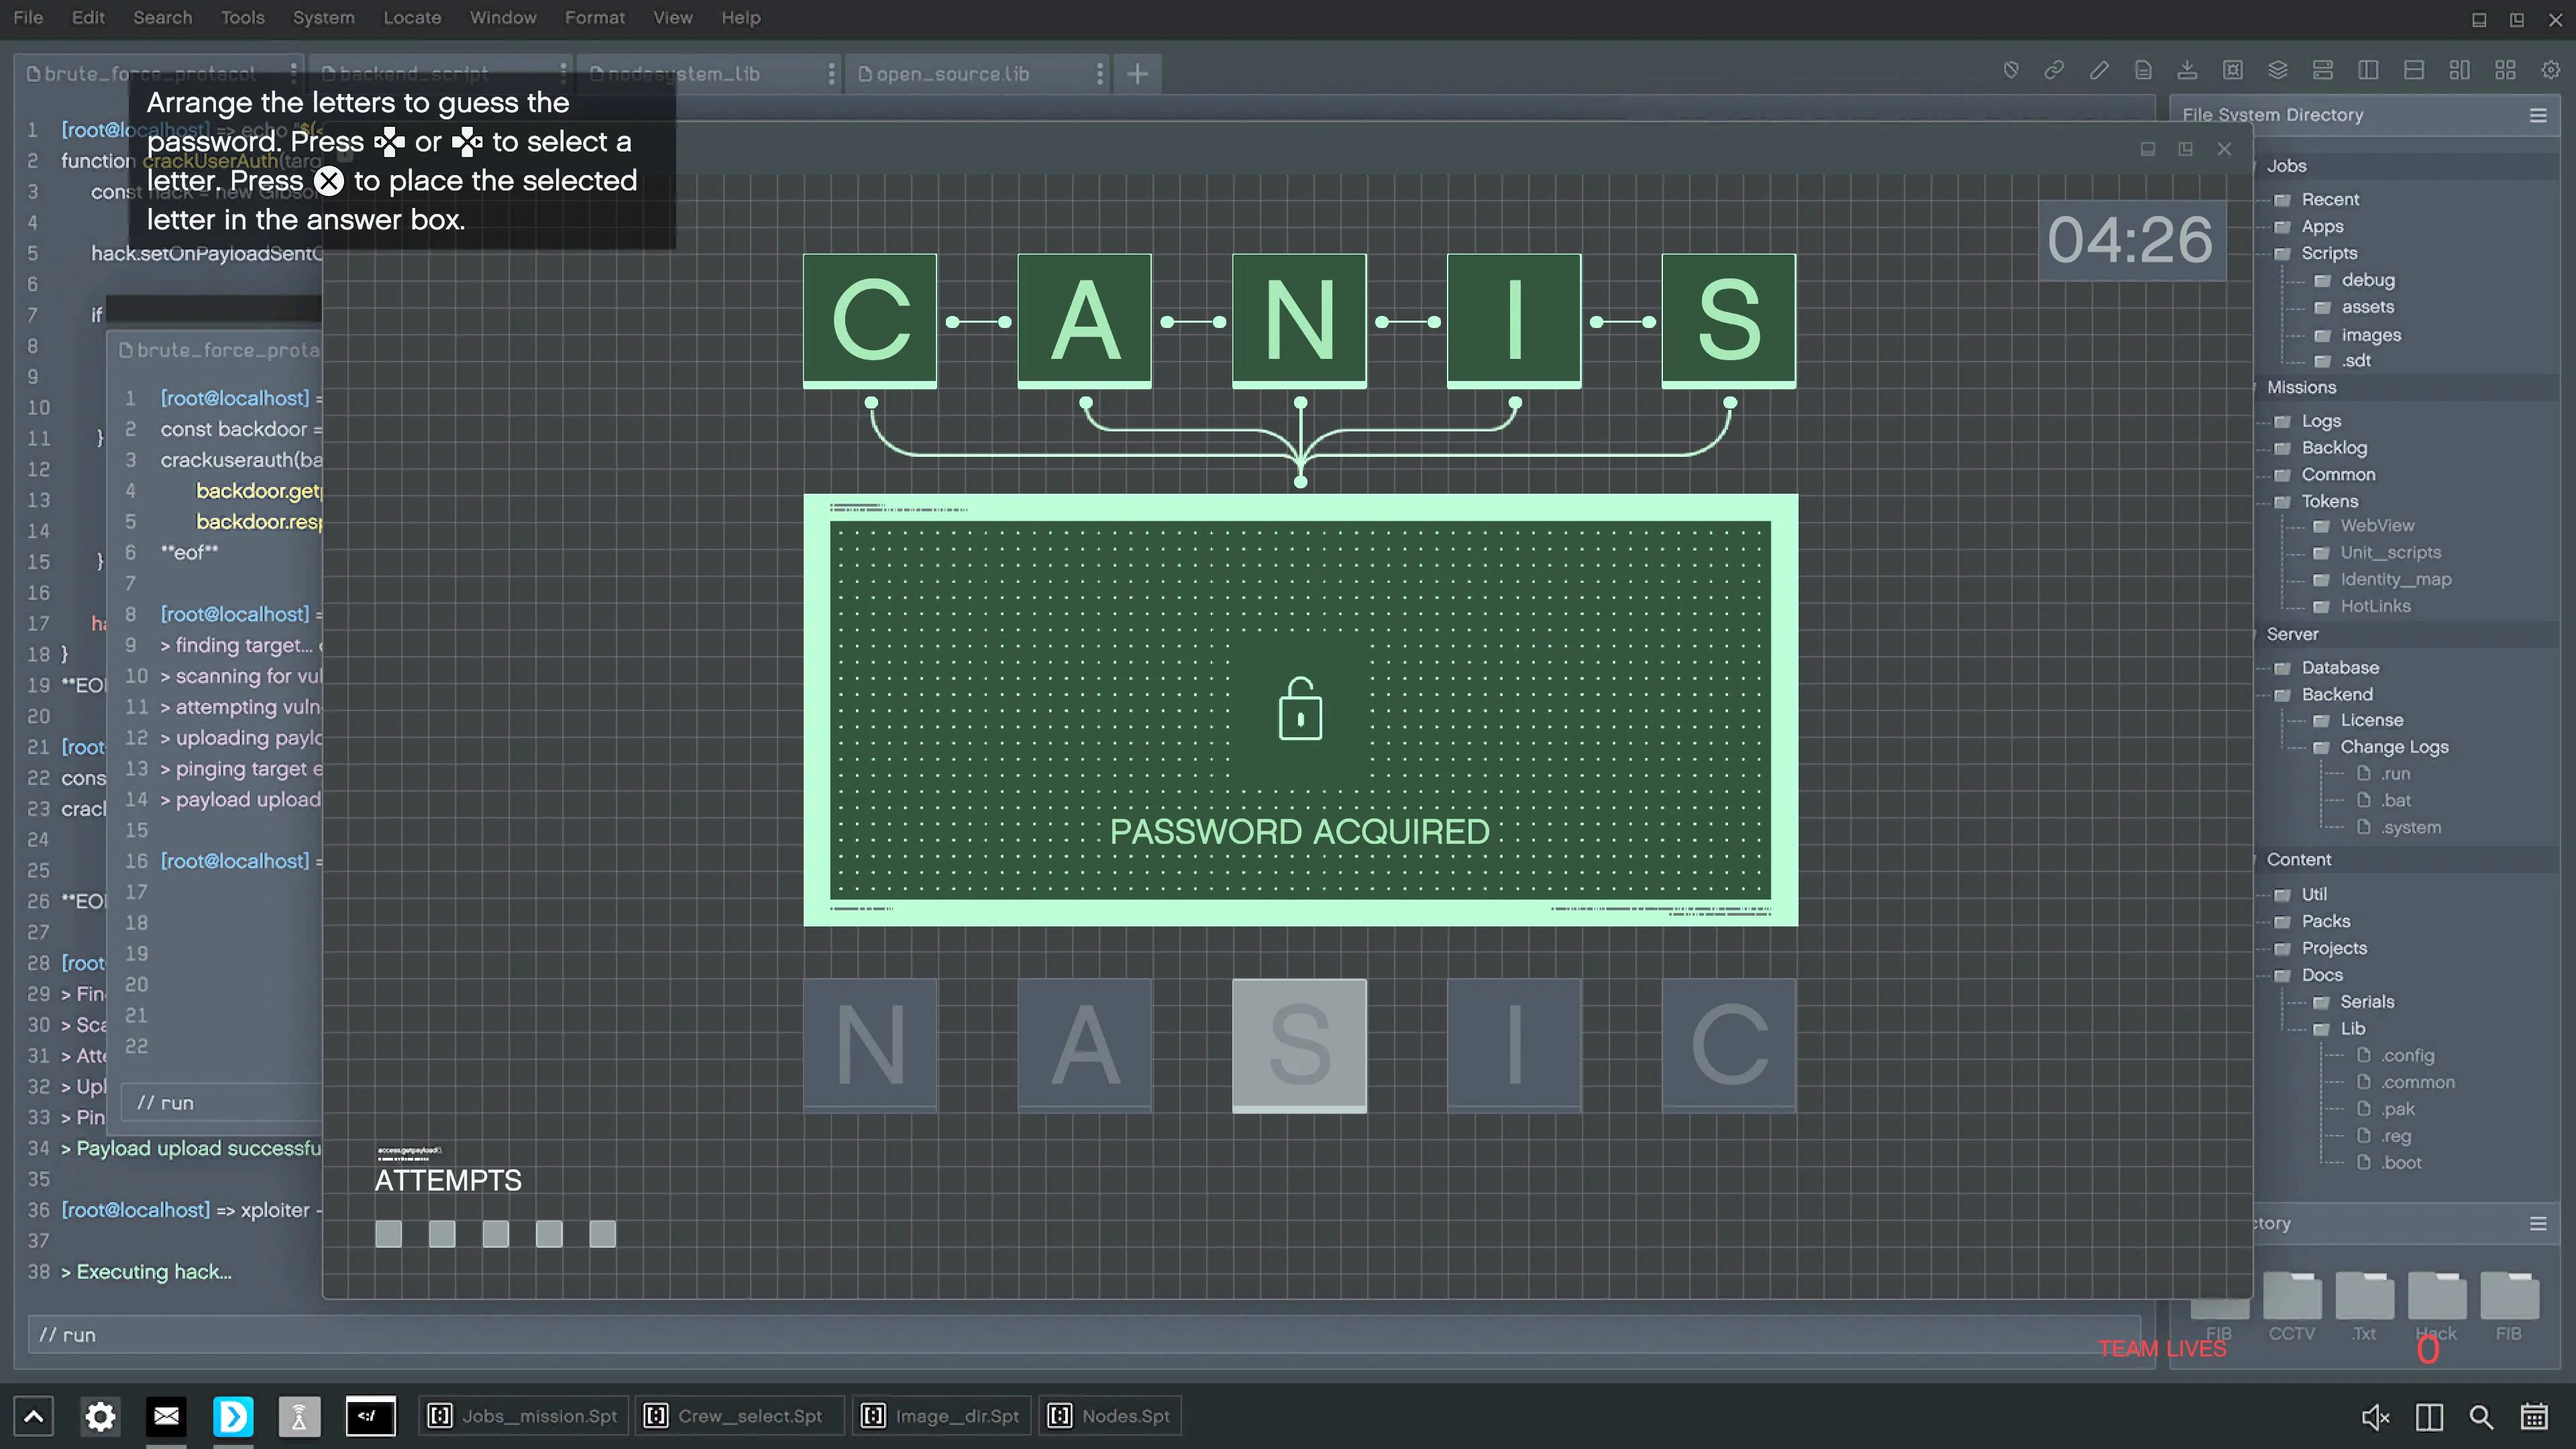
Task: Select the pencil edit icon
Action: click(x=2099, y=70)
